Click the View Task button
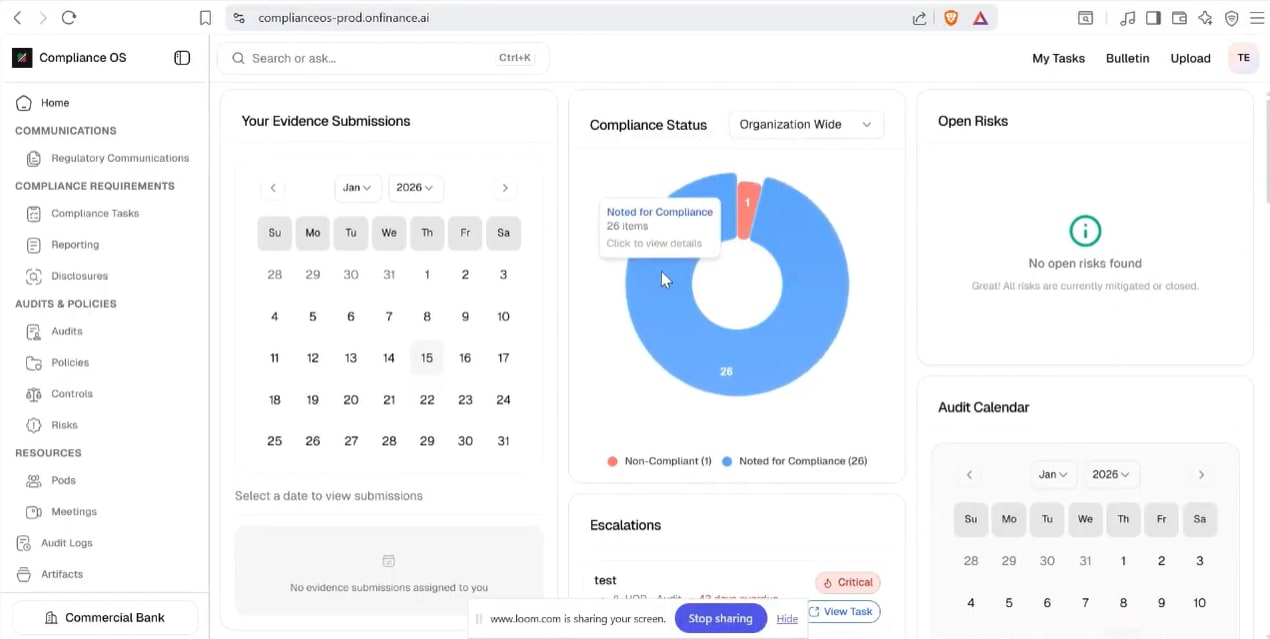Screen dimensions: 1270x639 [x=842, y=612]
